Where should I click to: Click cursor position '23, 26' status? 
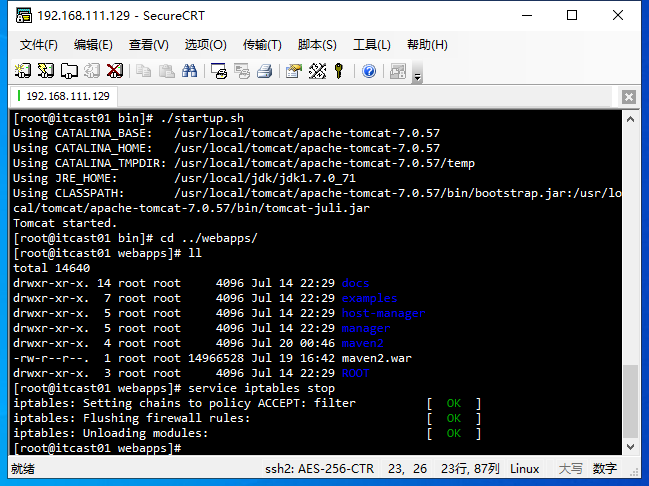[x=407, y=469]
